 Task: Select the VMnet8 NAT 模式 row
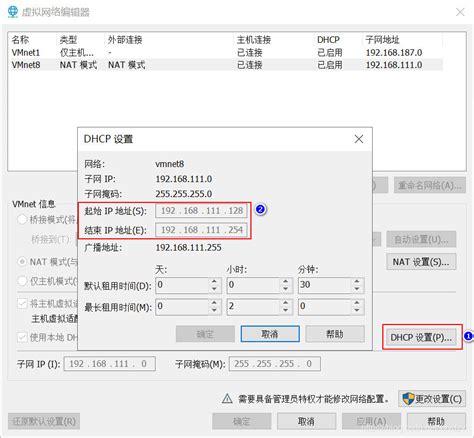click(227, 65)
